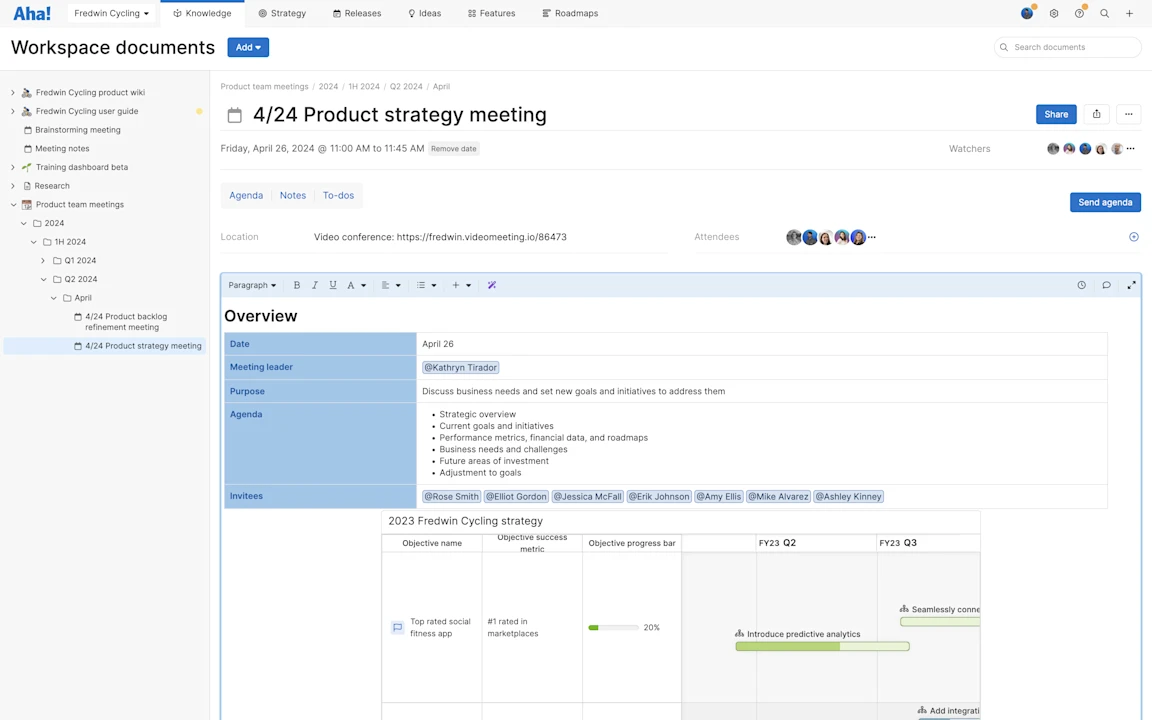Collapse Product team meetings tree
The width and height of the screenshot is (1152, 720).
pyautogui.click(x=13, y=204)
